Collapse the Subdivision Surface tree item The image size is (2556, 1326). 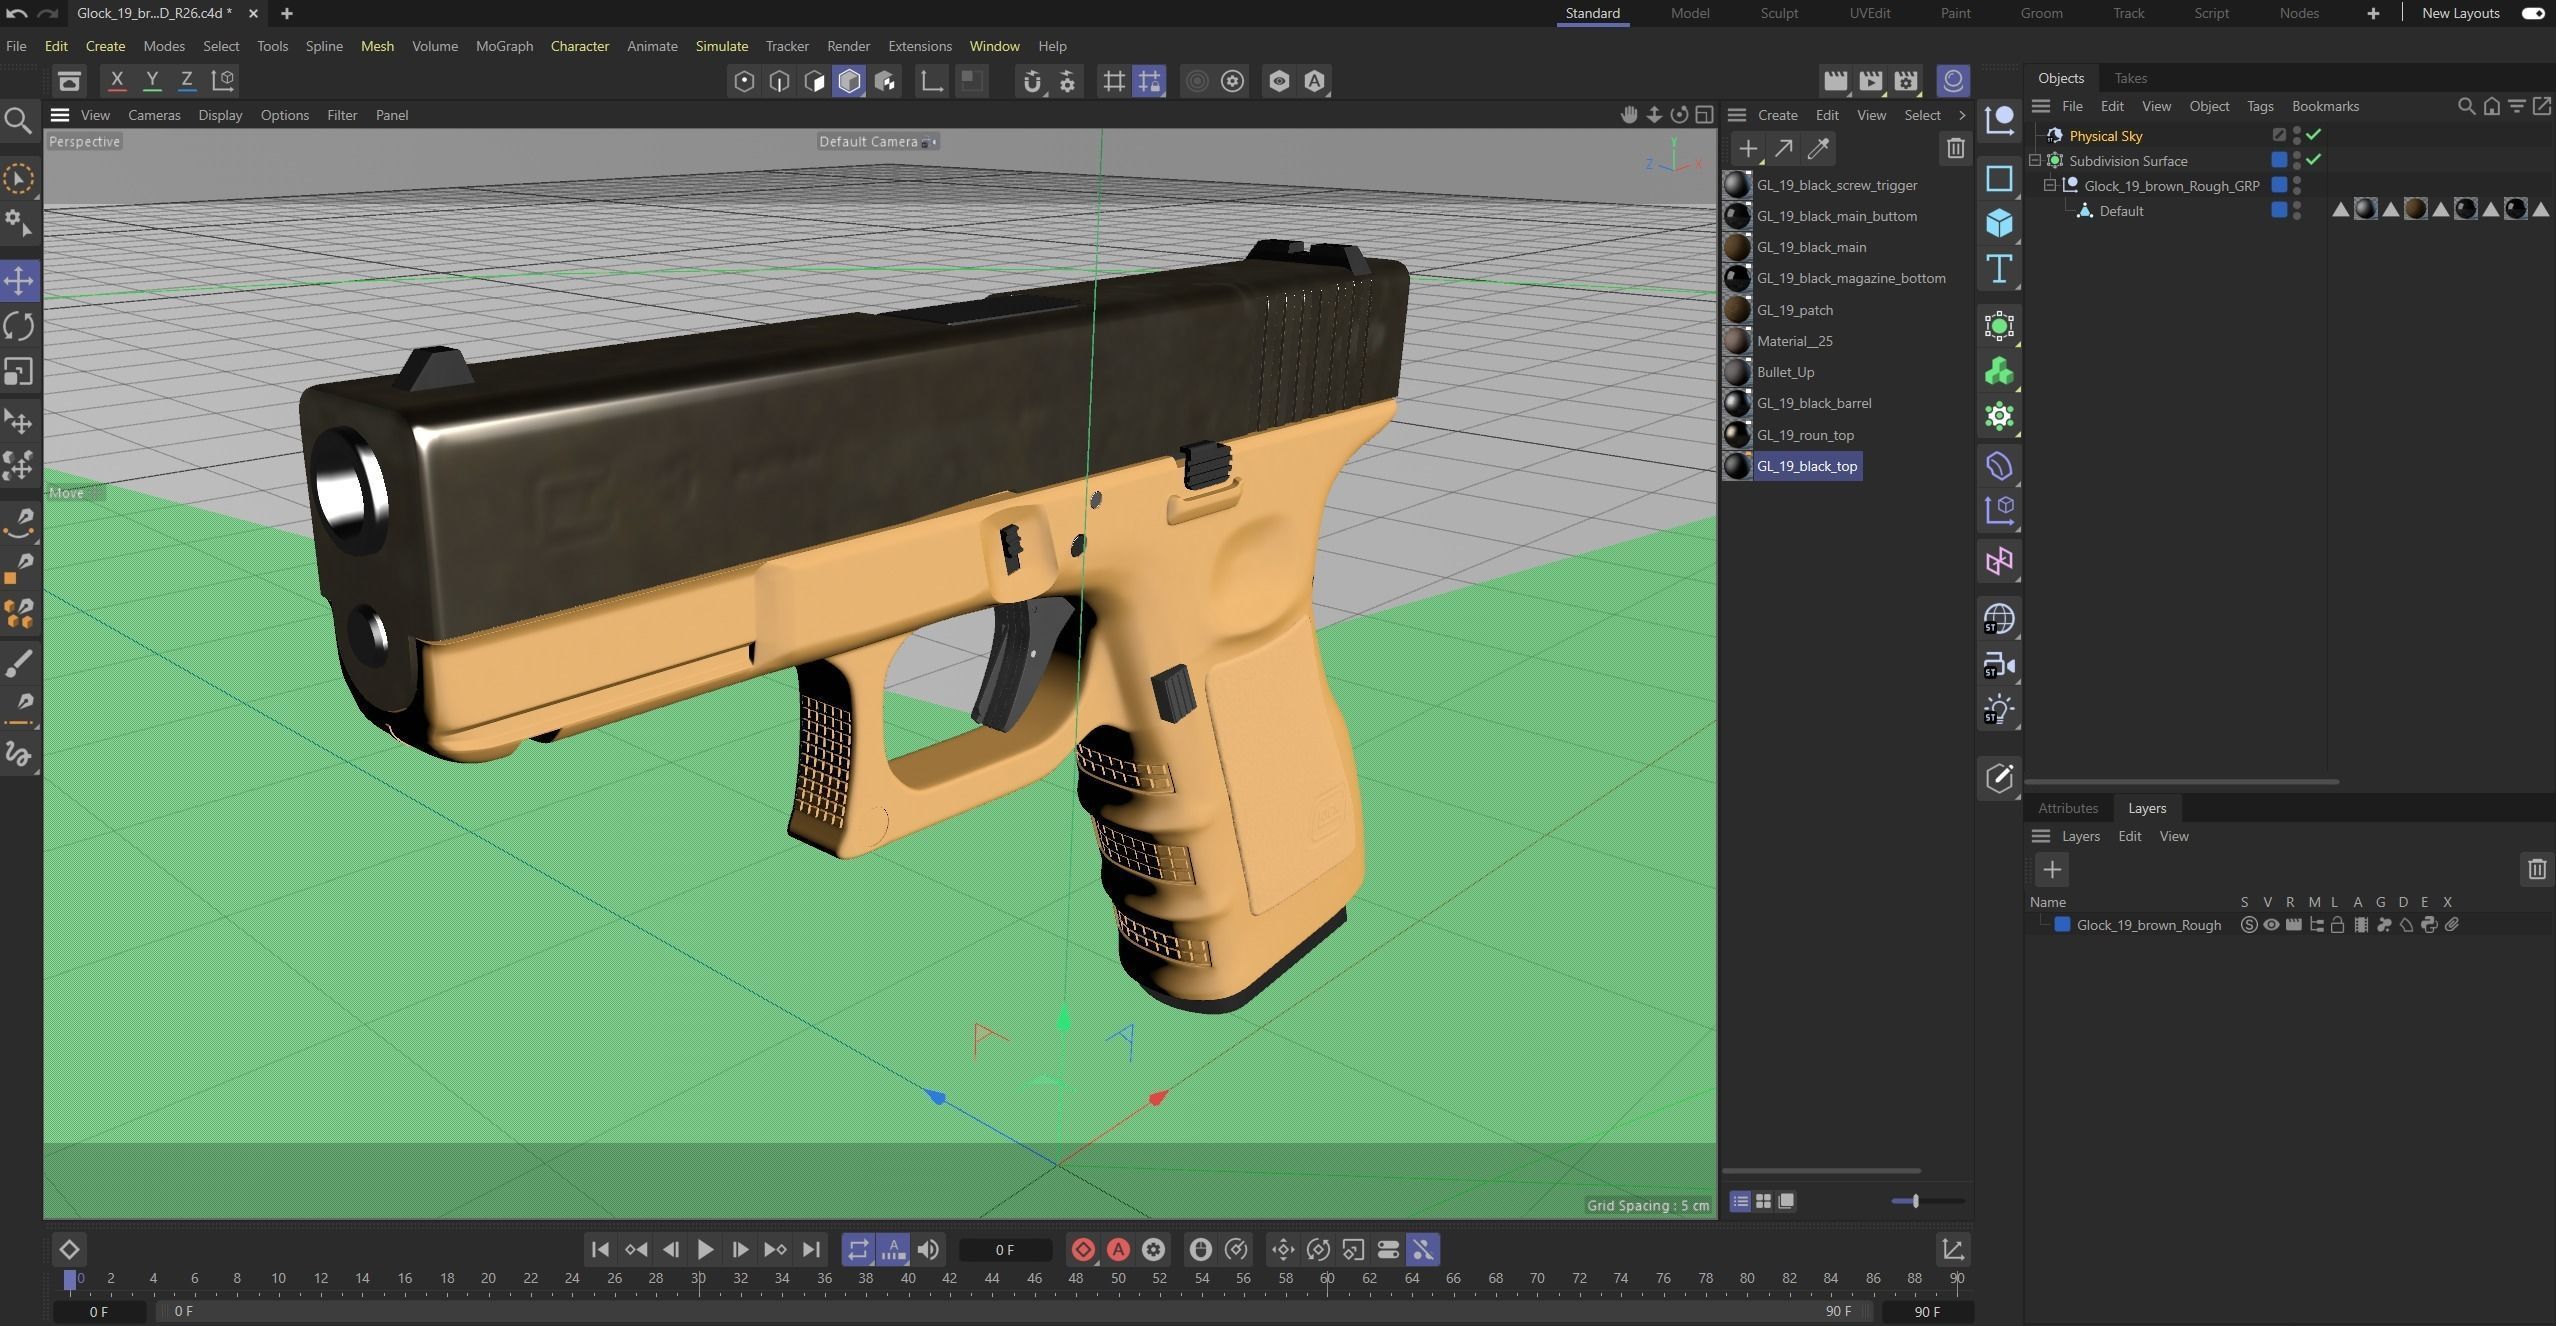click(2035, 161)
